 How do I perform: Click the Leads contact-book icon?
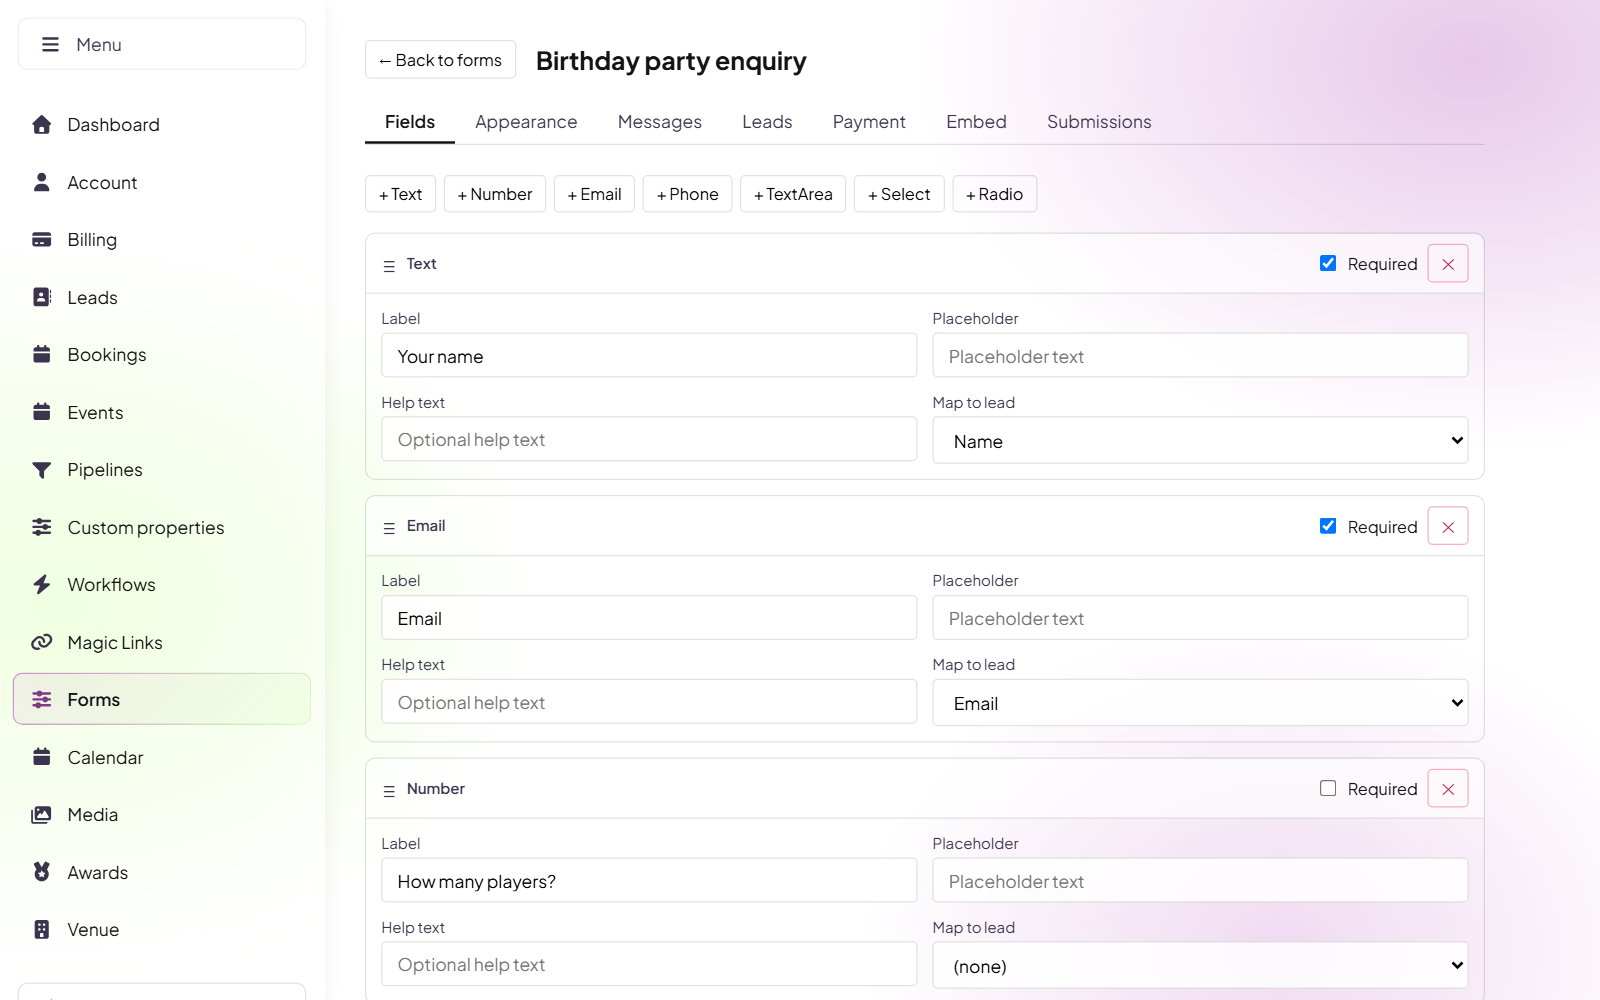(41, 297)
